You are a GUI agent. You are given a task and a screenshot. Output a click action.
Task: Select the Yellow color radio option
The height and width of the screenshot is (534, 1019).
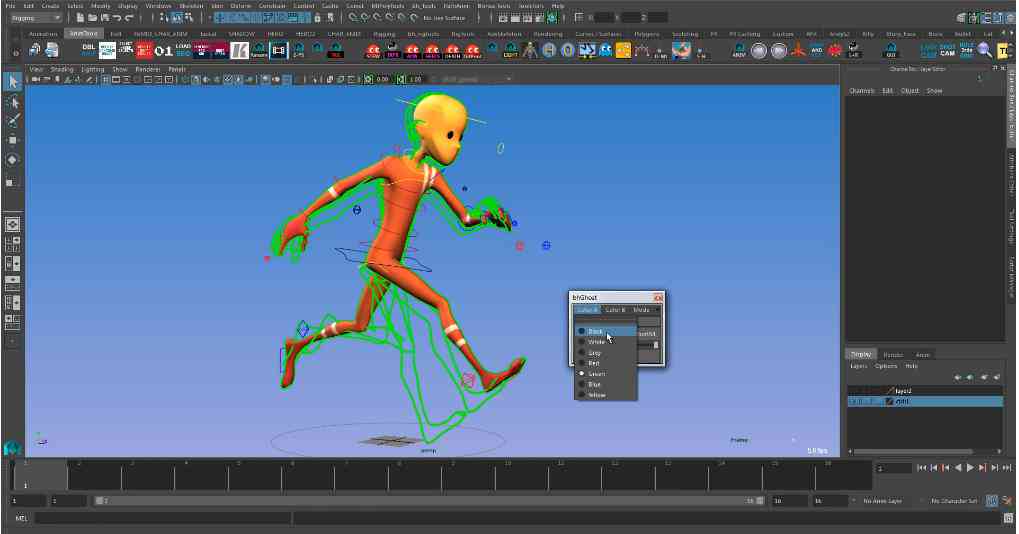click(582, 395)
